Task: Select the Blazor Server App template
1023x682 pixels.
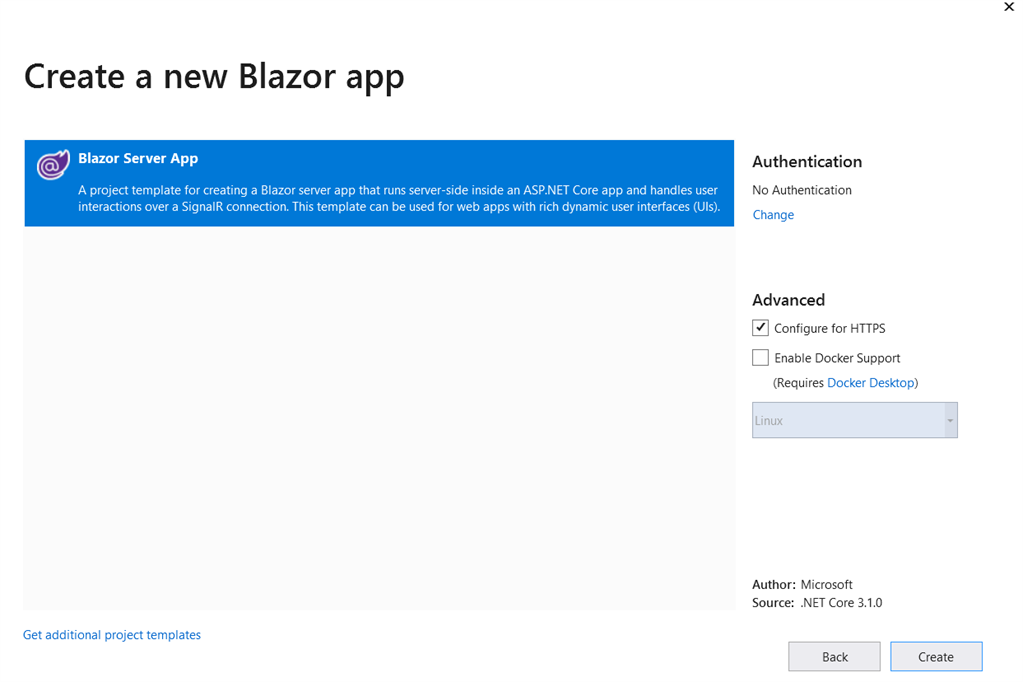Action: tap(380, 183)
